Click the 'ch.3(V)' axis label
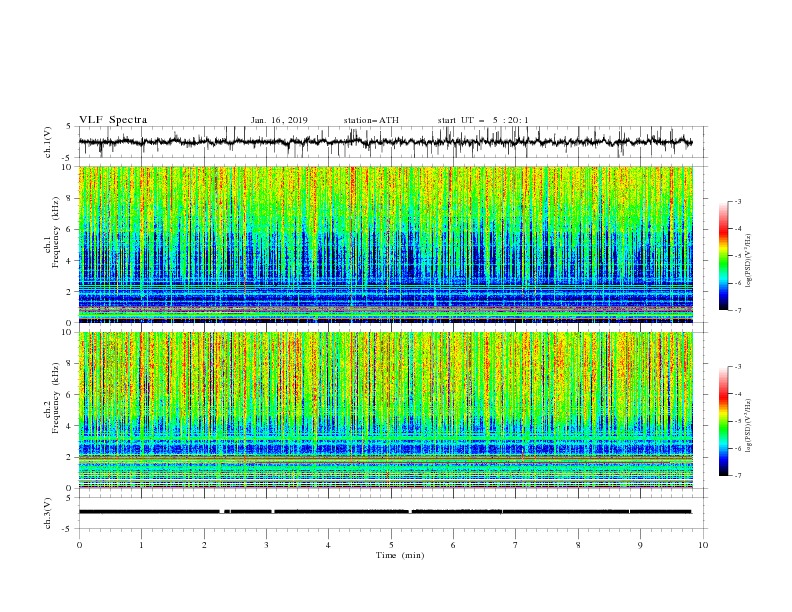The width and height of the screenshot is (792, 612). [x=48, y=513]
